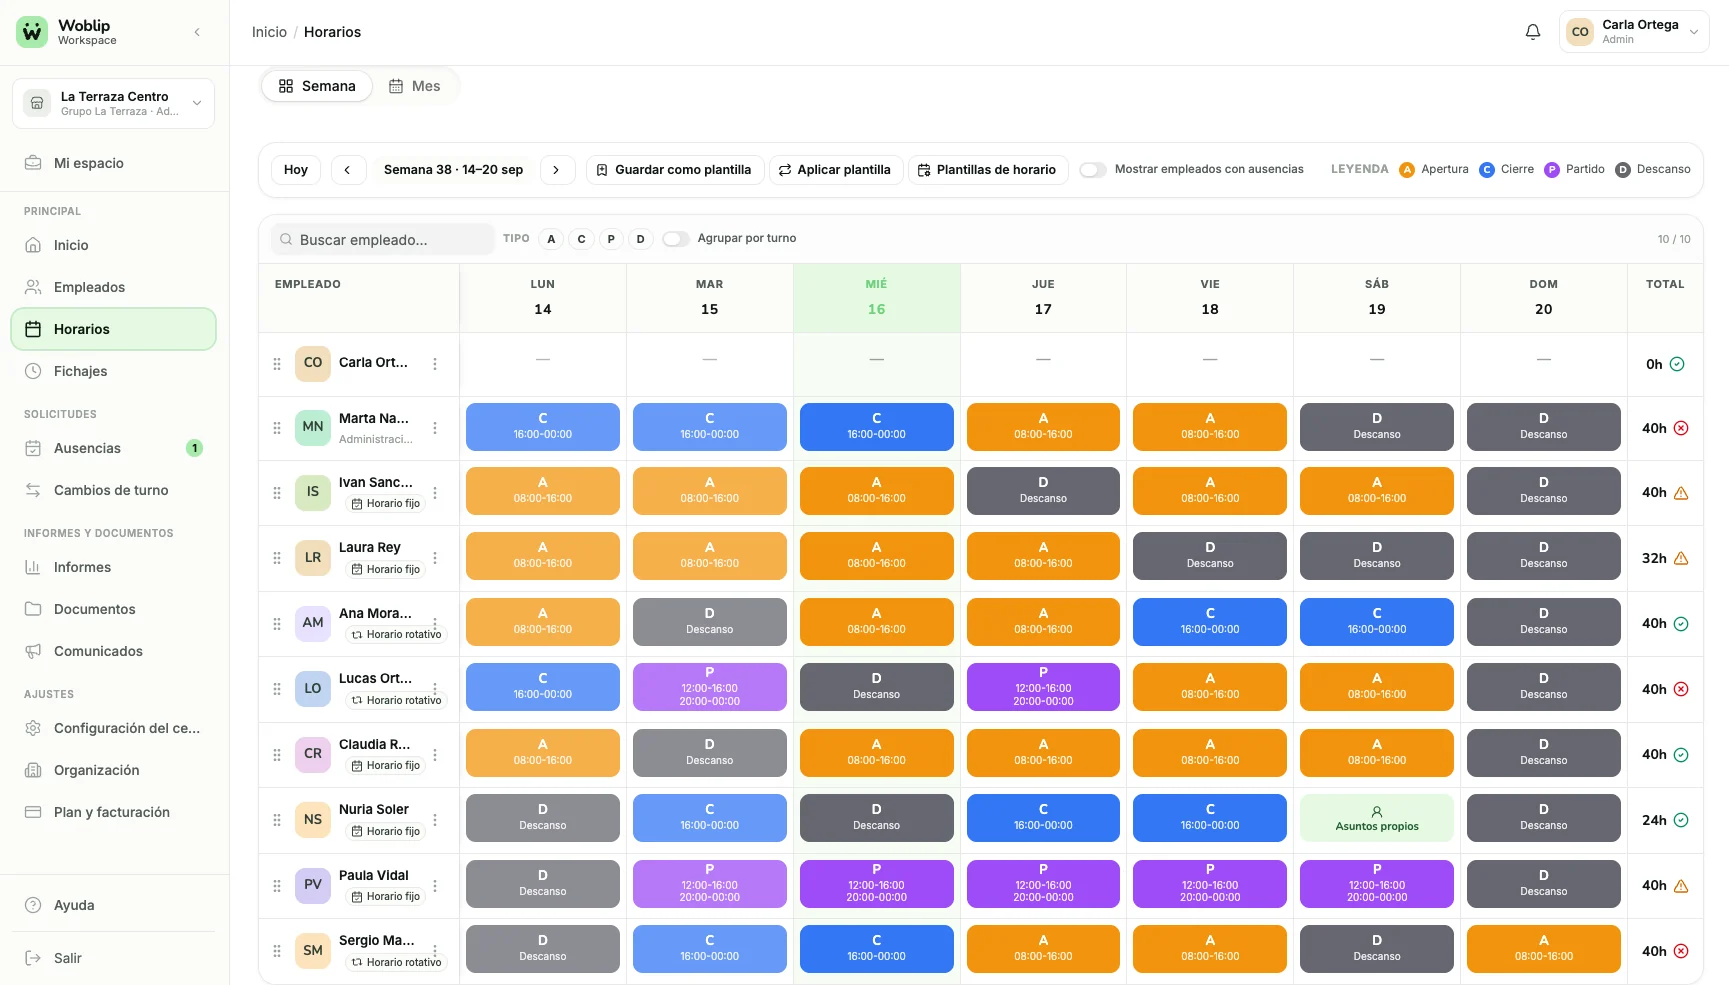Switch to the Mes view tab
This screenshot has width=1729, height=985.
415,86
